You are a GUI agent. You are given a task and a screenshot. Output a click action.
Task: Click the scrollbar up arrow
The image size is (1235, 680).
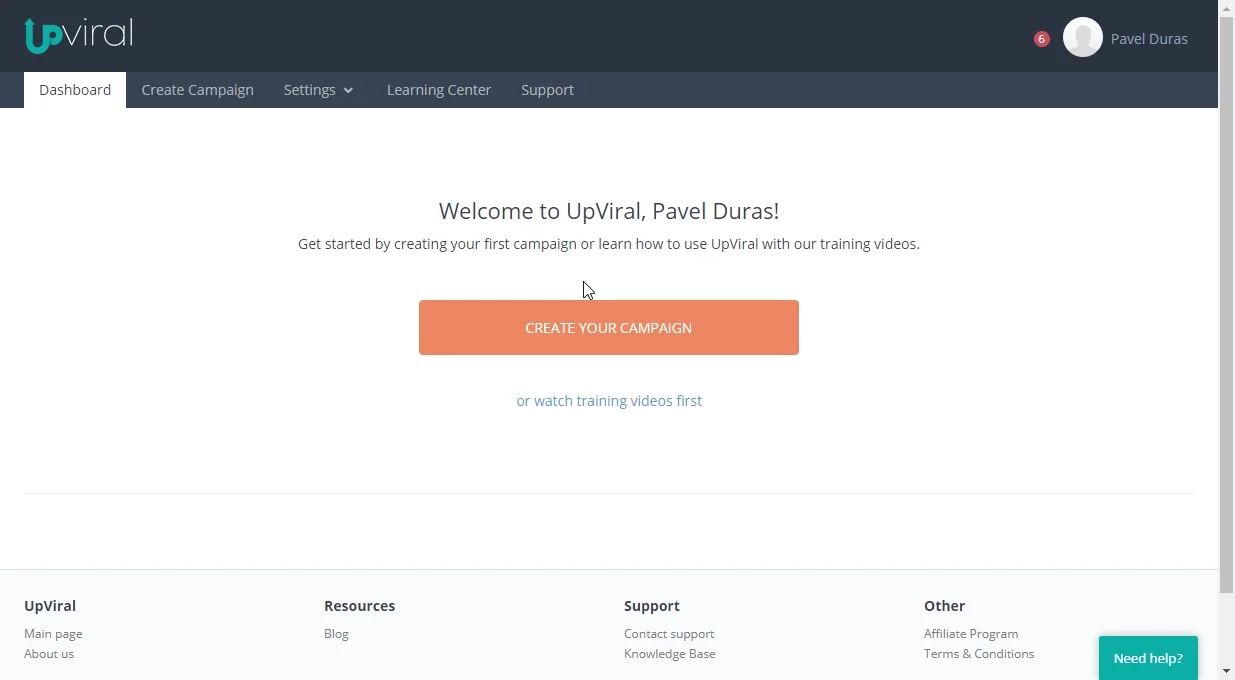[x=1227, y=8]
